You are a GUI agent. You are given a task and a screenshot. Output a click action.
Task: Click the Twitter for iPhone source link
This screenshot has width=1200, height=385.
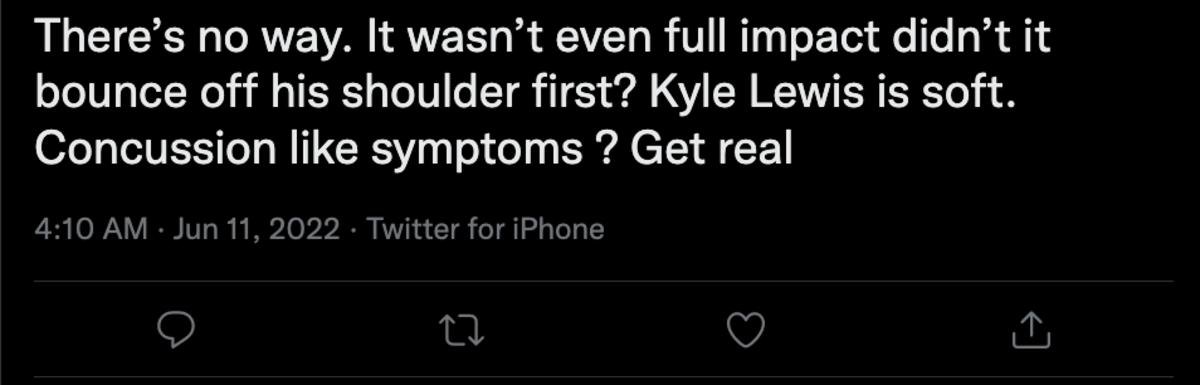tap(485, 230)
